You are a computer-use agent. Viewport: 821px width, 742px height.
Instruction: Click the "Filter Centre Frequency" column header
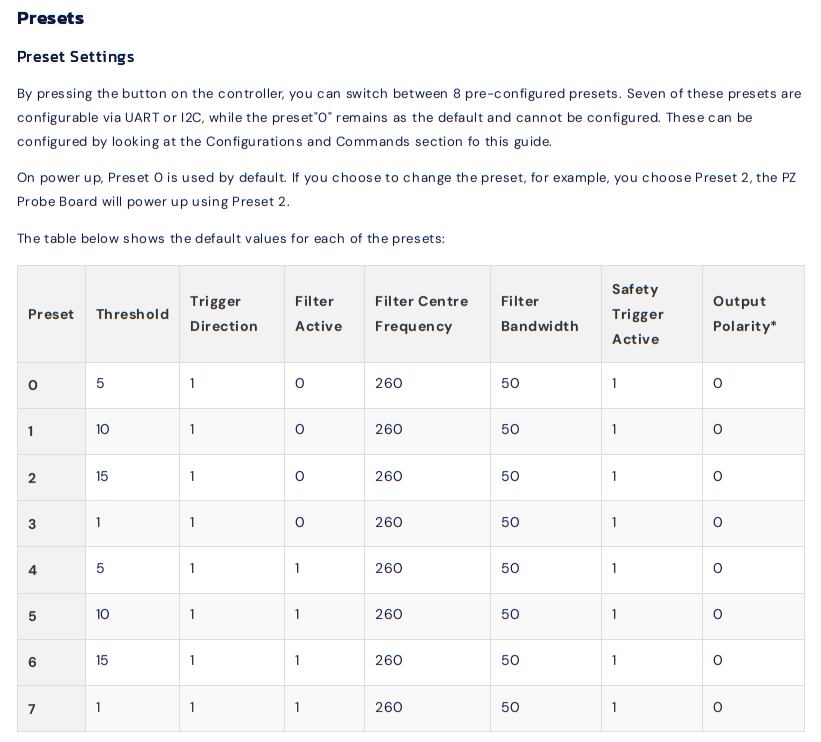[421, 314]
